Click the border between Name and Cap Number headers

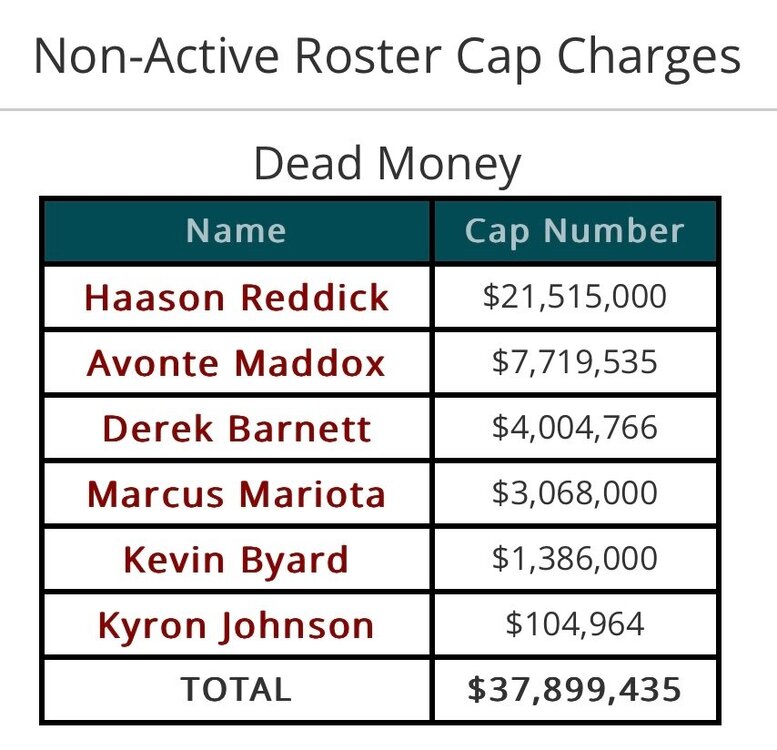432,231
